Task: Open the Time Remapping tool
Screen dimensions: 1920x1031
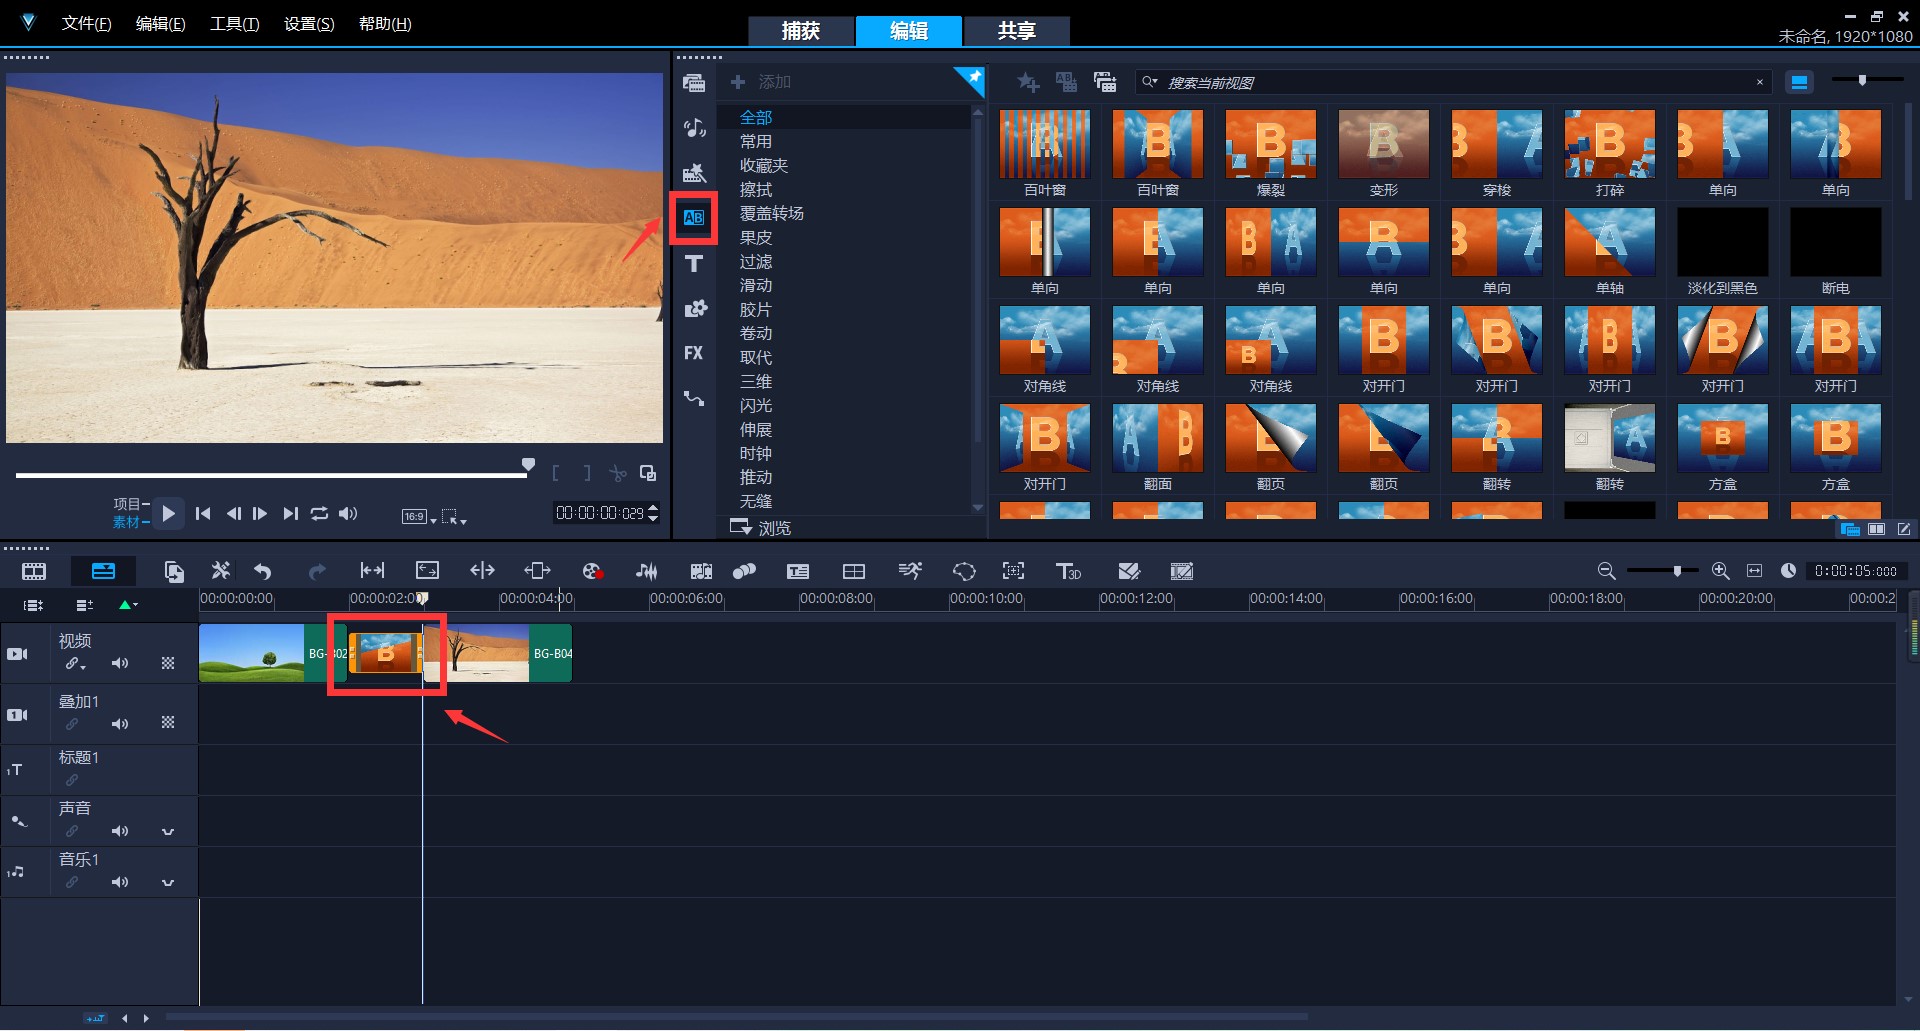Action: click(910, 571)
